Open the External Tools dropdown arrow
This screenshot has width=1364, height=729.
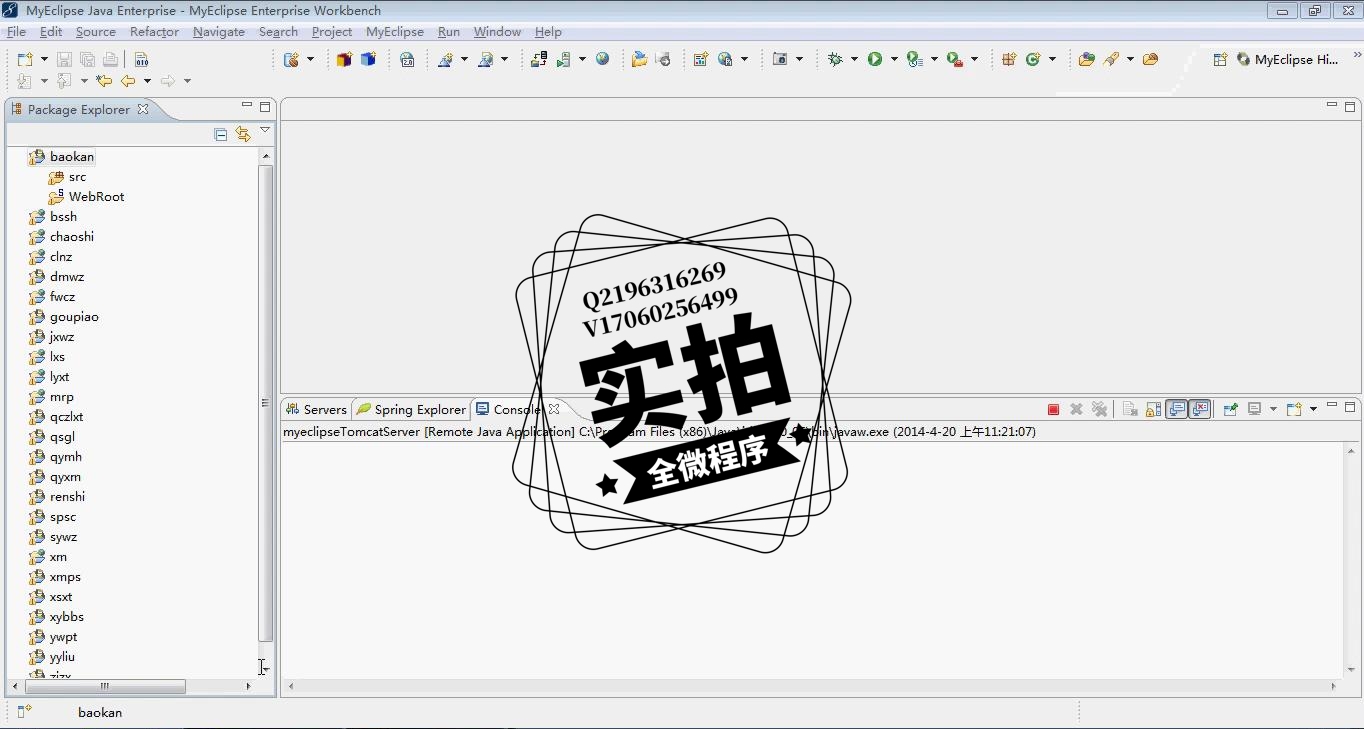(975, 59)
